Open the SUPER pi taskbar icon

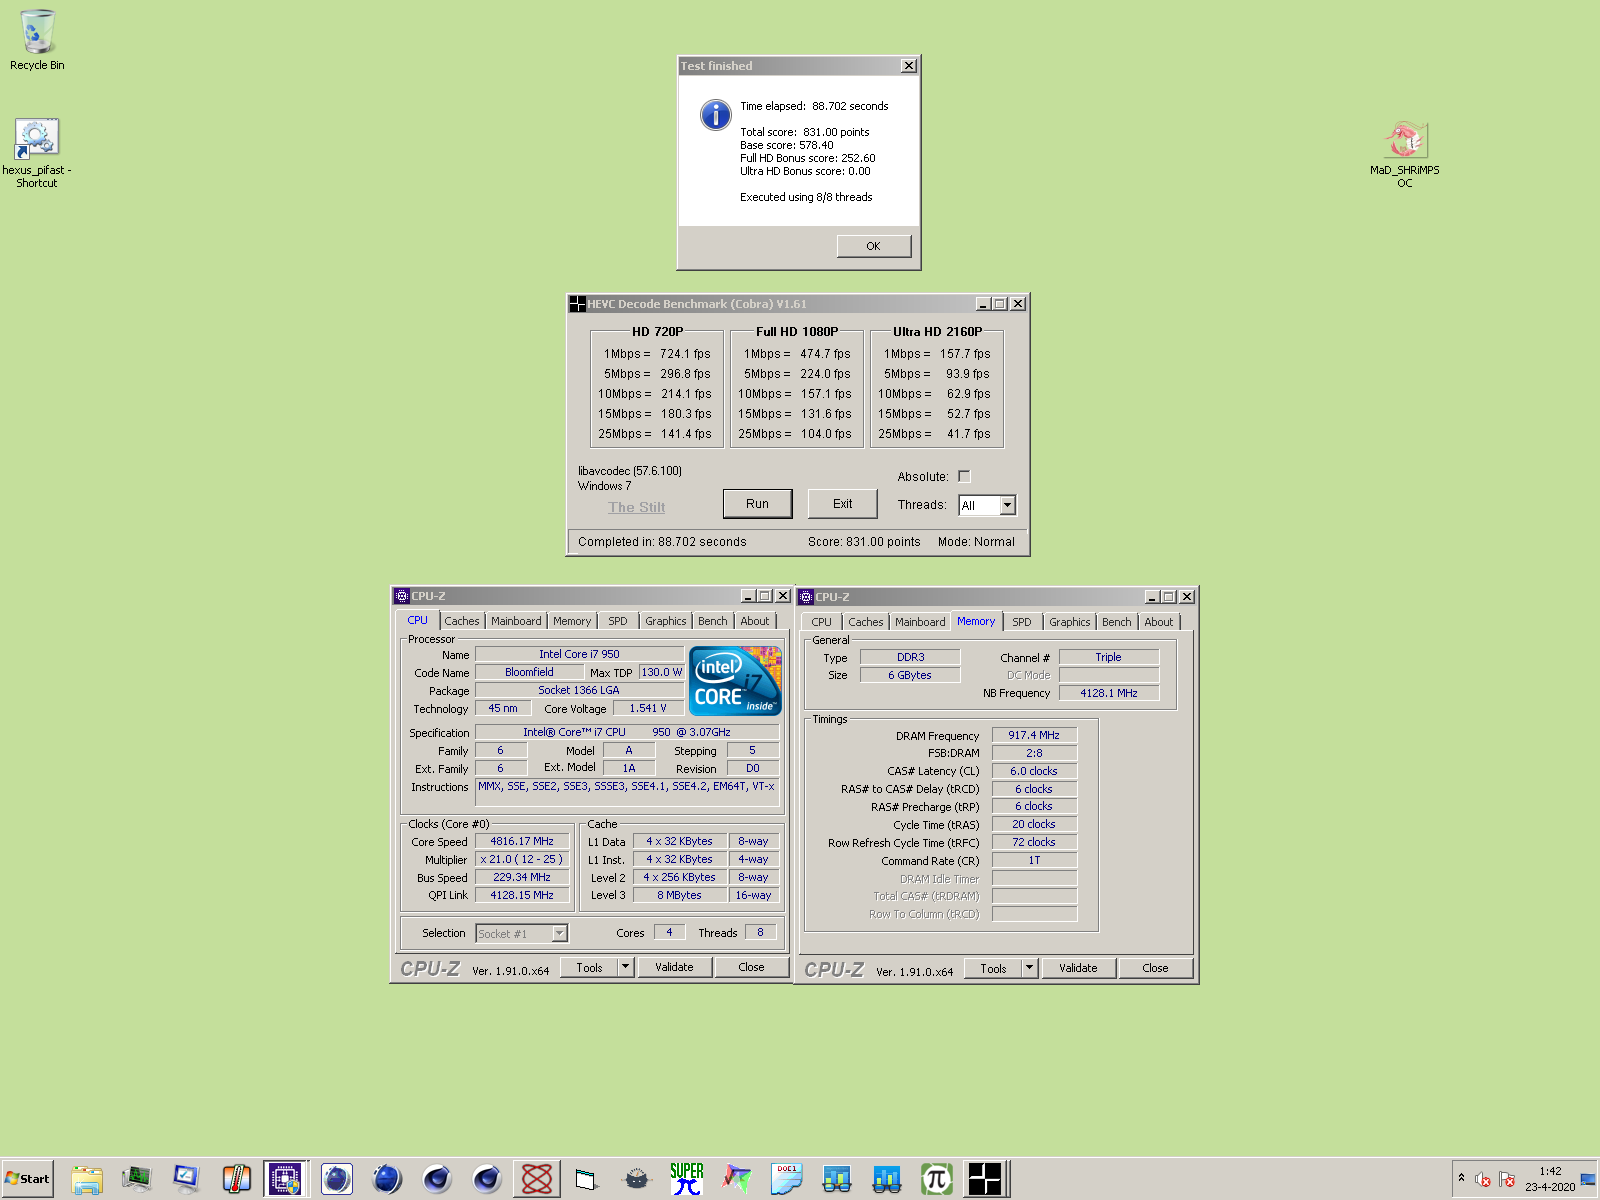[x=687, y=1179]
